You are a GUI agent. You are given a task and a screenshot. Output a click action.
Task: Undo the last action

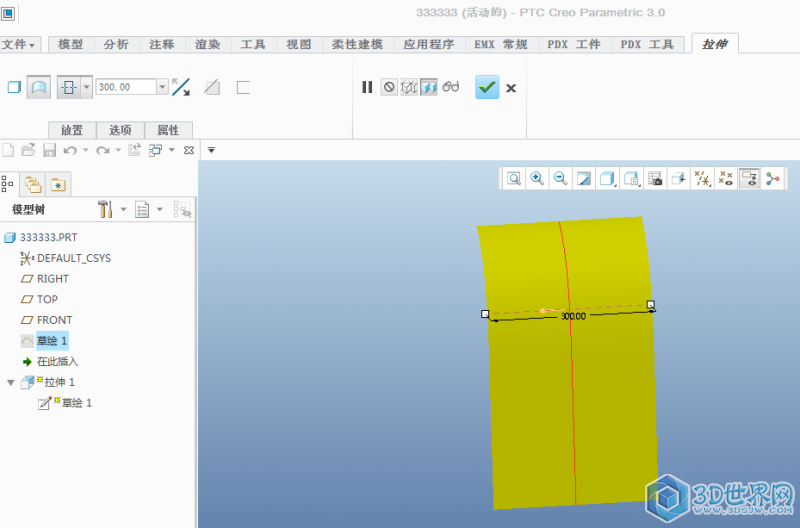[x=70, y=150]
